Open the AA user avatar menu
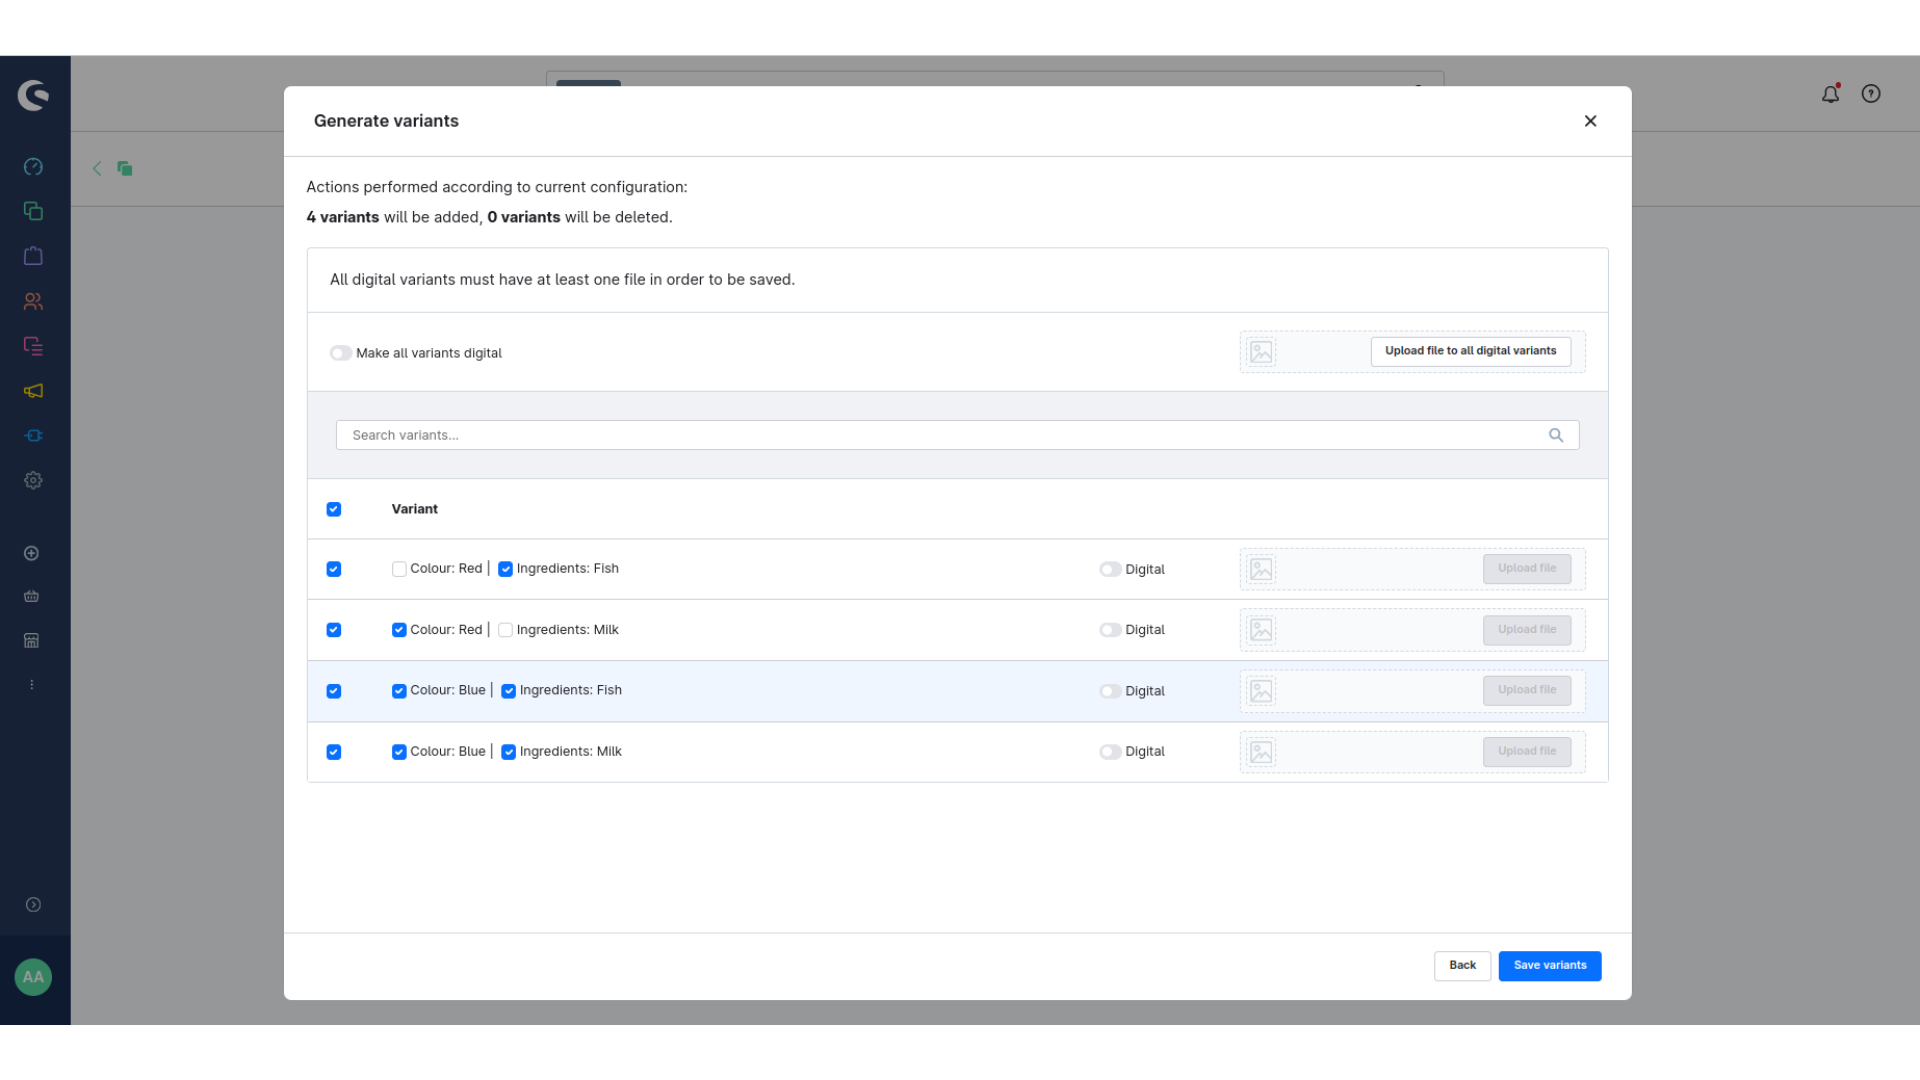The height and width of the screenshot is (1080, 1920). (33, 977)
